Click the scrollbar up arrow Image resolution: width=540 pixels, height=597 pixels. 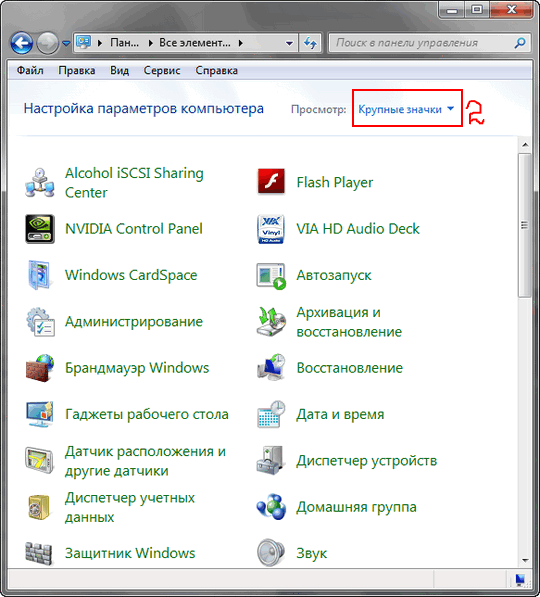coord(525,145)
